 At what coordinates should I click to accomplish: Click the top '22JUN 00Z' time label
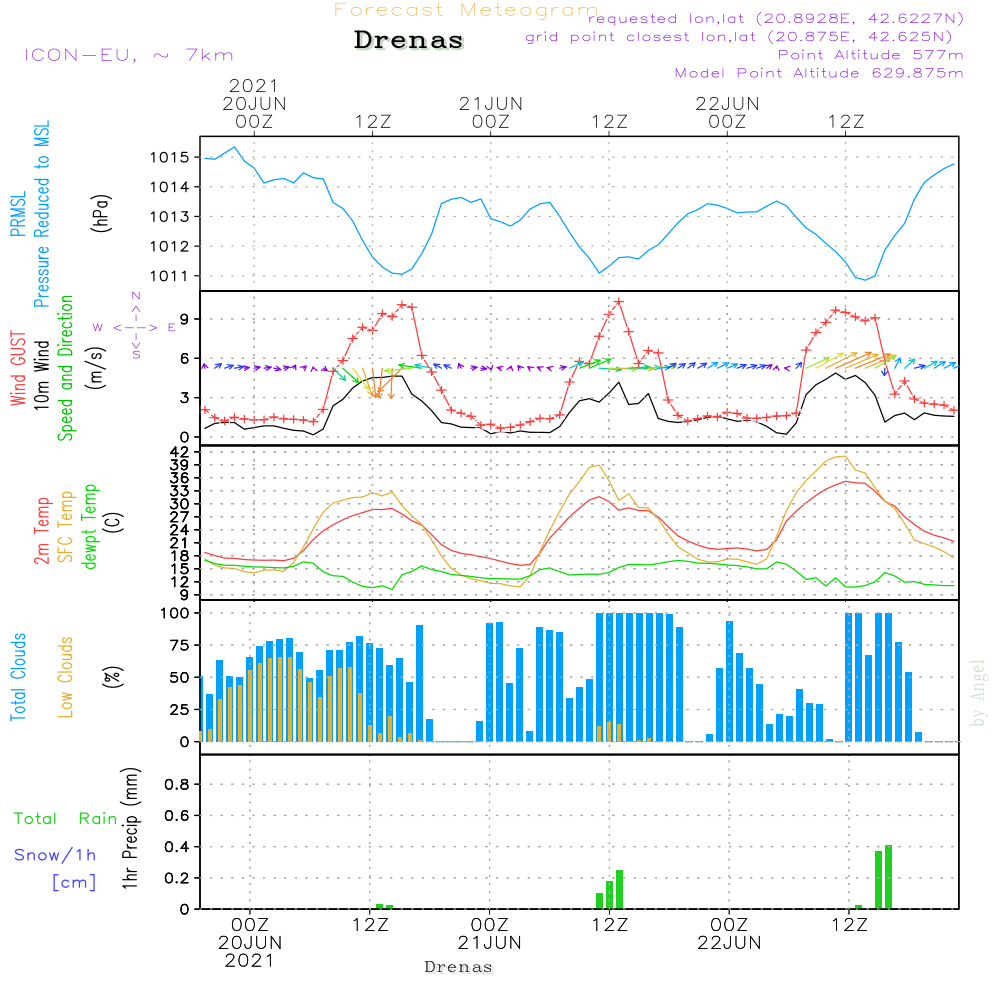click(x=727, y=113)
